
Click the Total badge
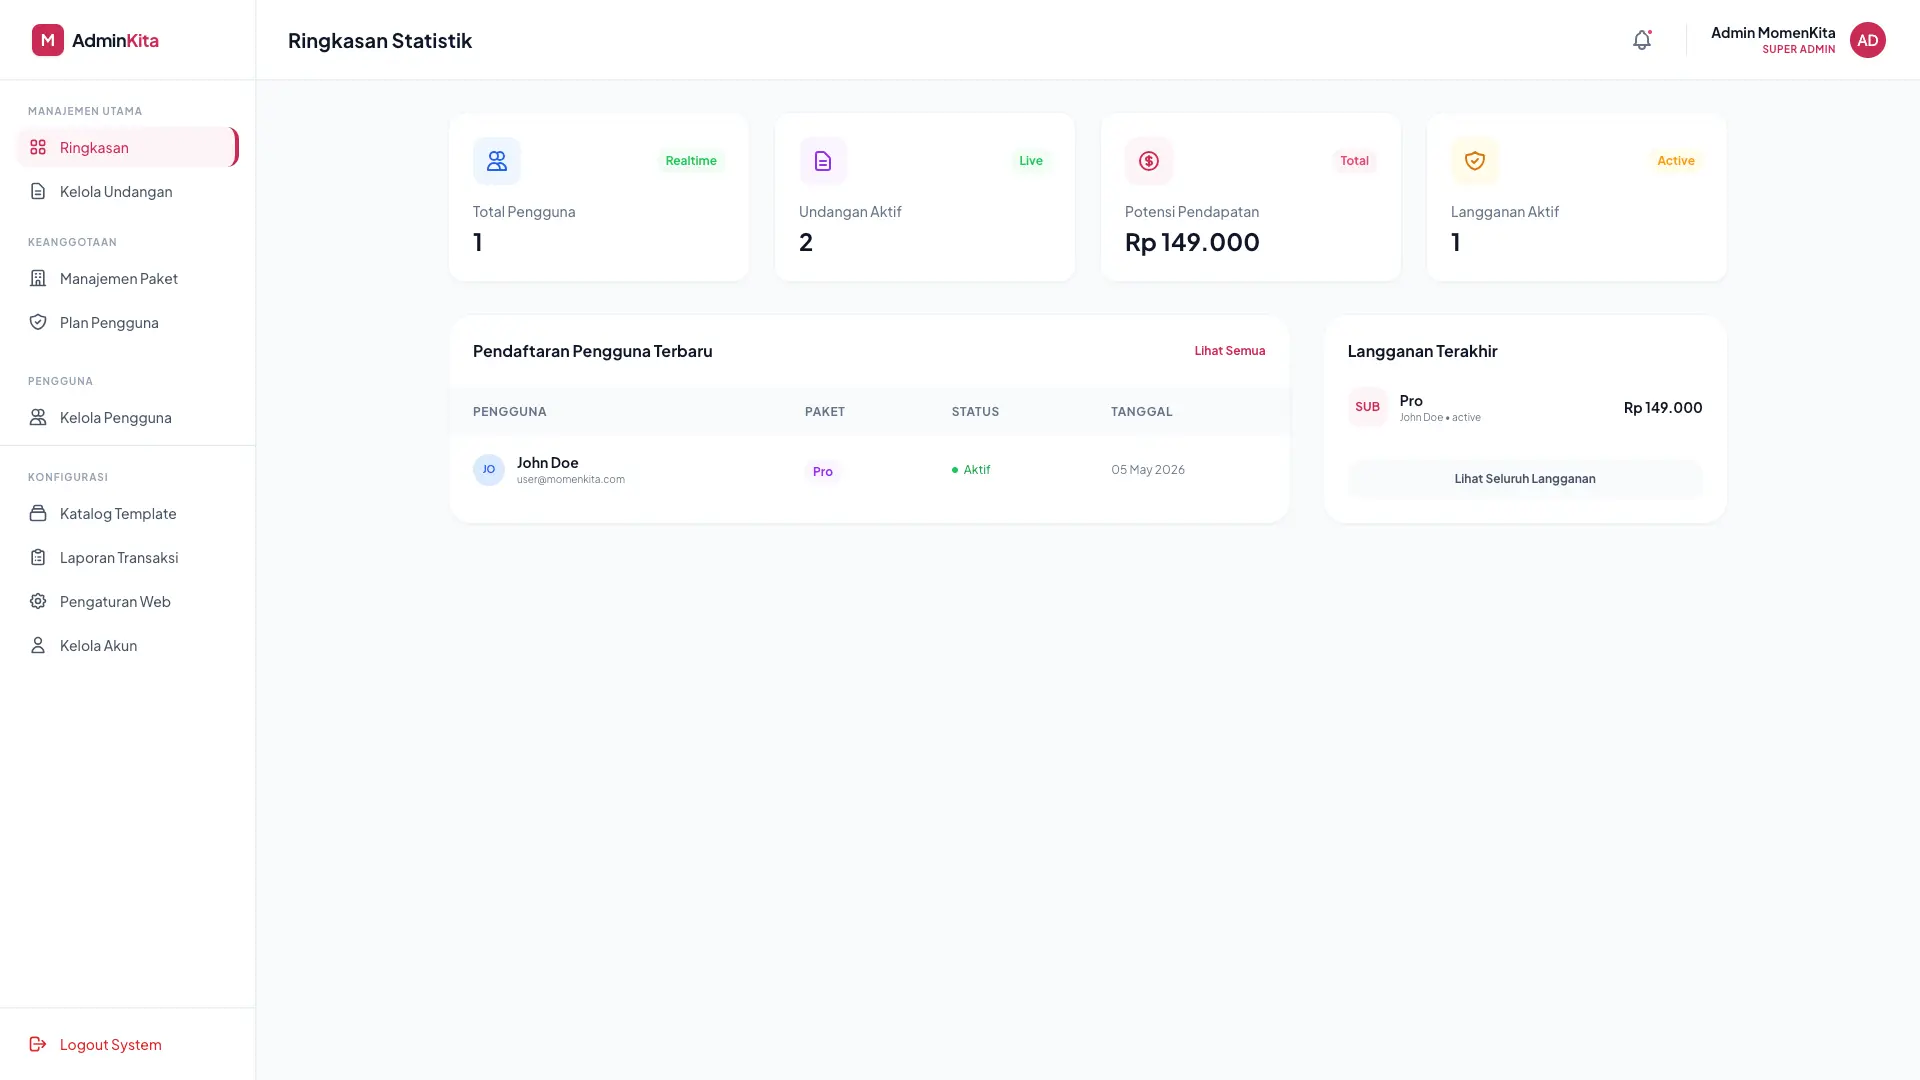1354,161
